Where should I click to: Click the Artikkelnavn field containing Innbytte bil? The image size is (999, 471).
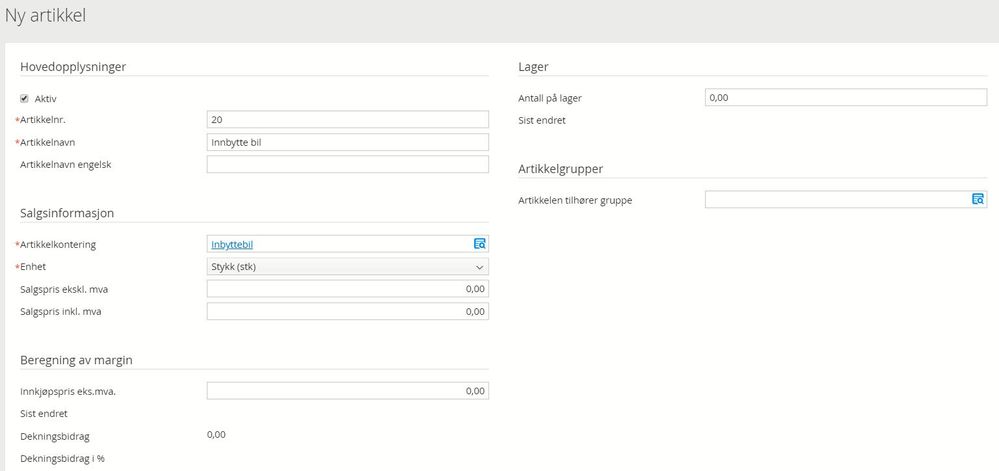[347, 142]
